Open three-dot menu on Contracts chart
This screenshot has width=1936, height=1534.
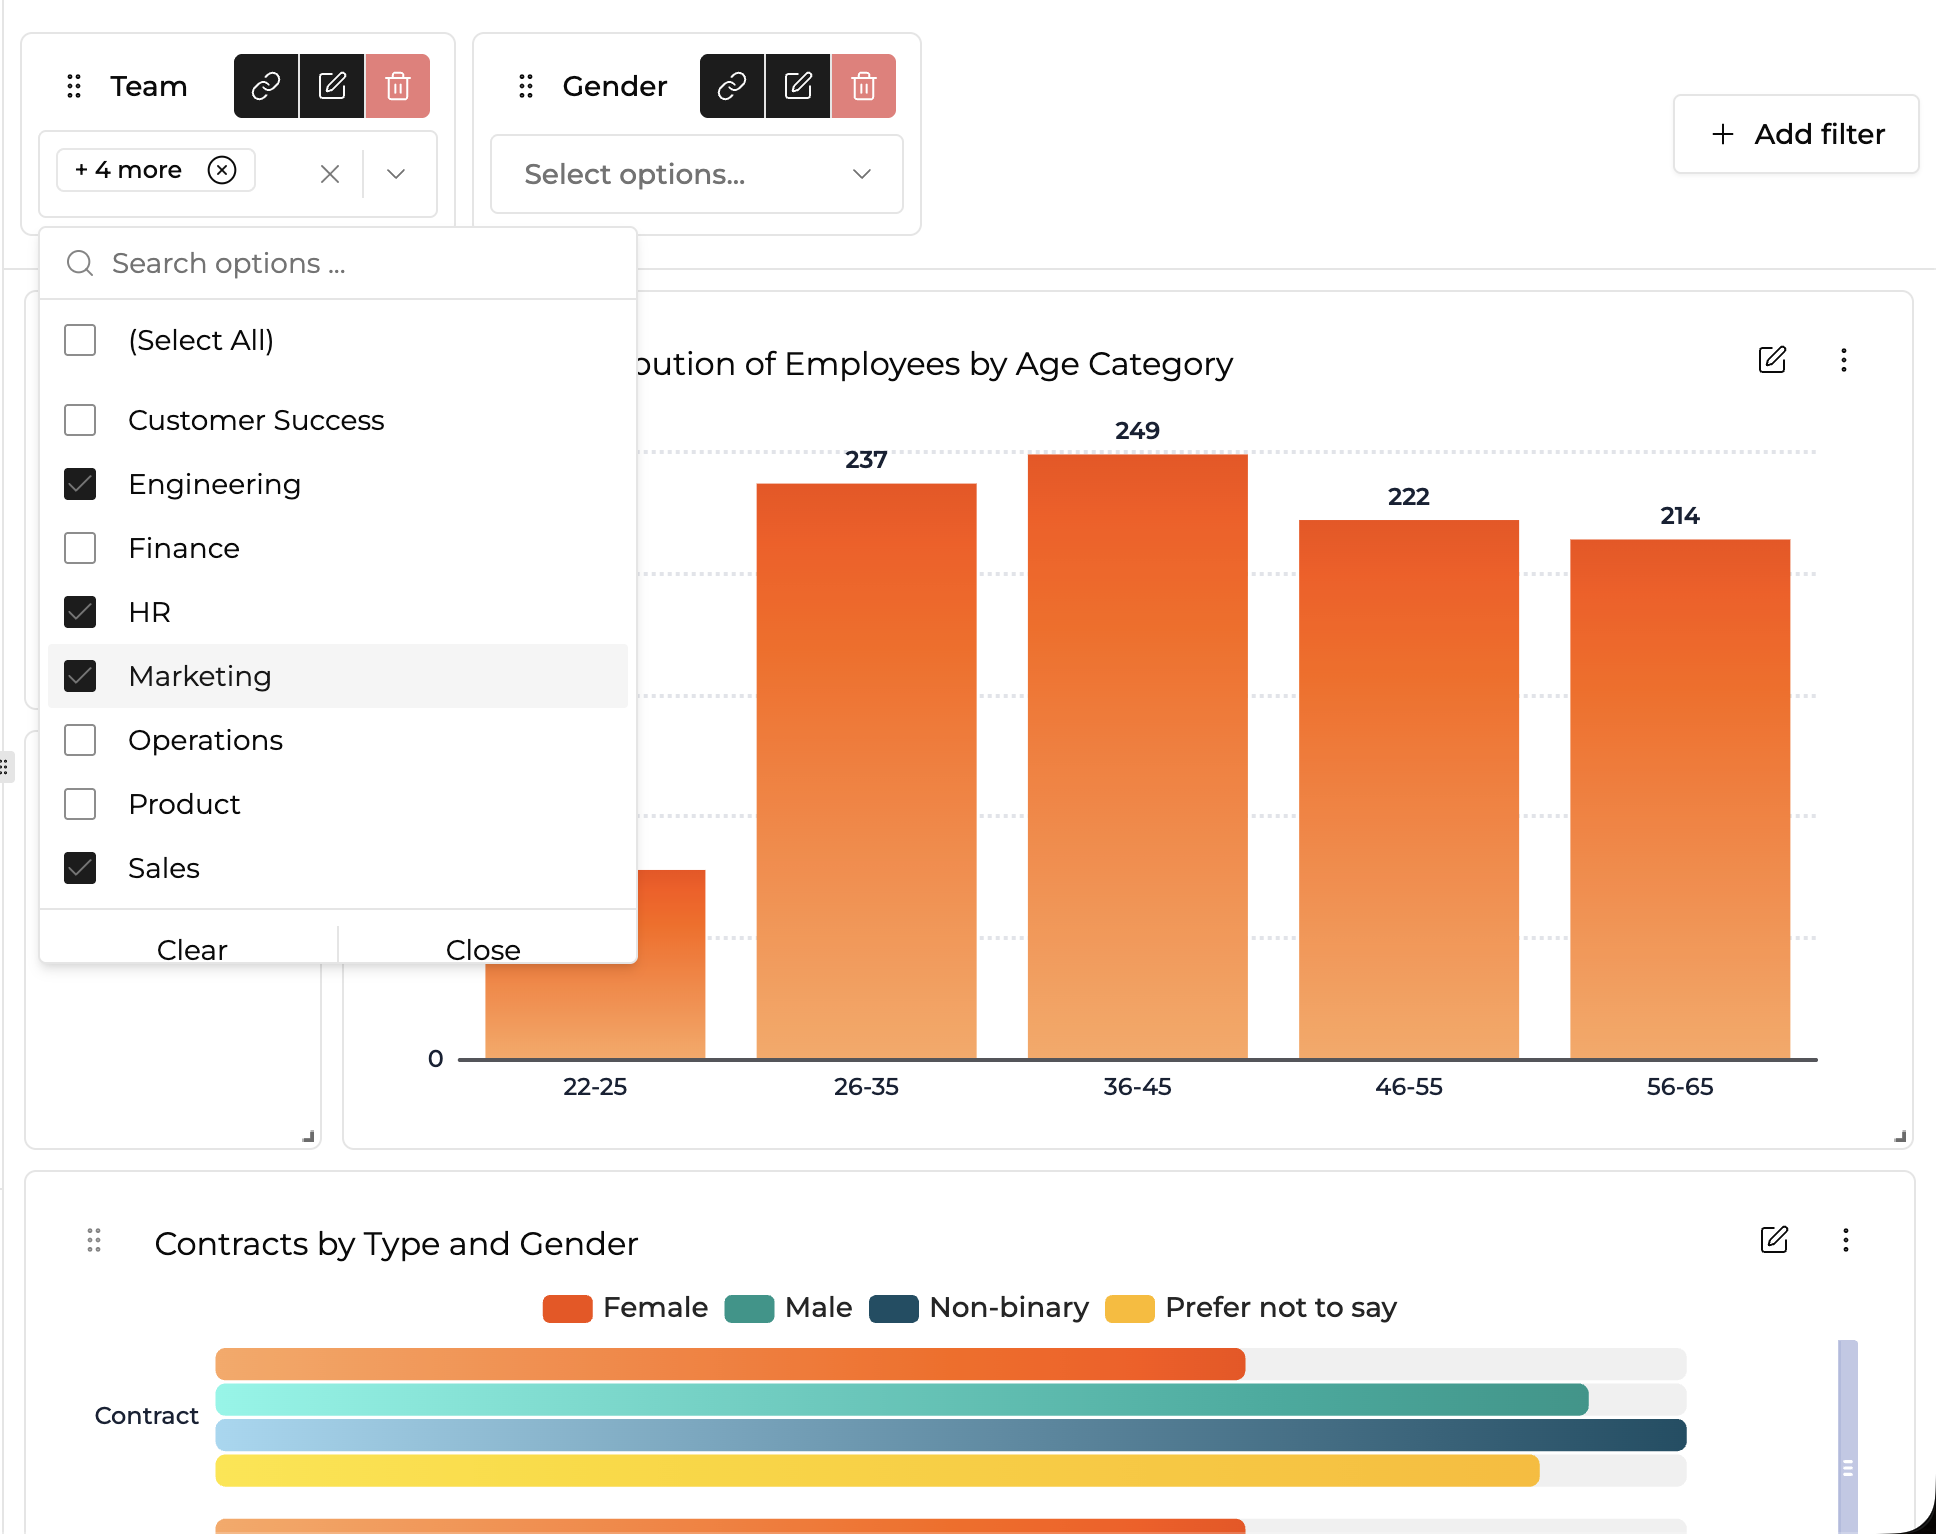(x=1846, y=1240)
